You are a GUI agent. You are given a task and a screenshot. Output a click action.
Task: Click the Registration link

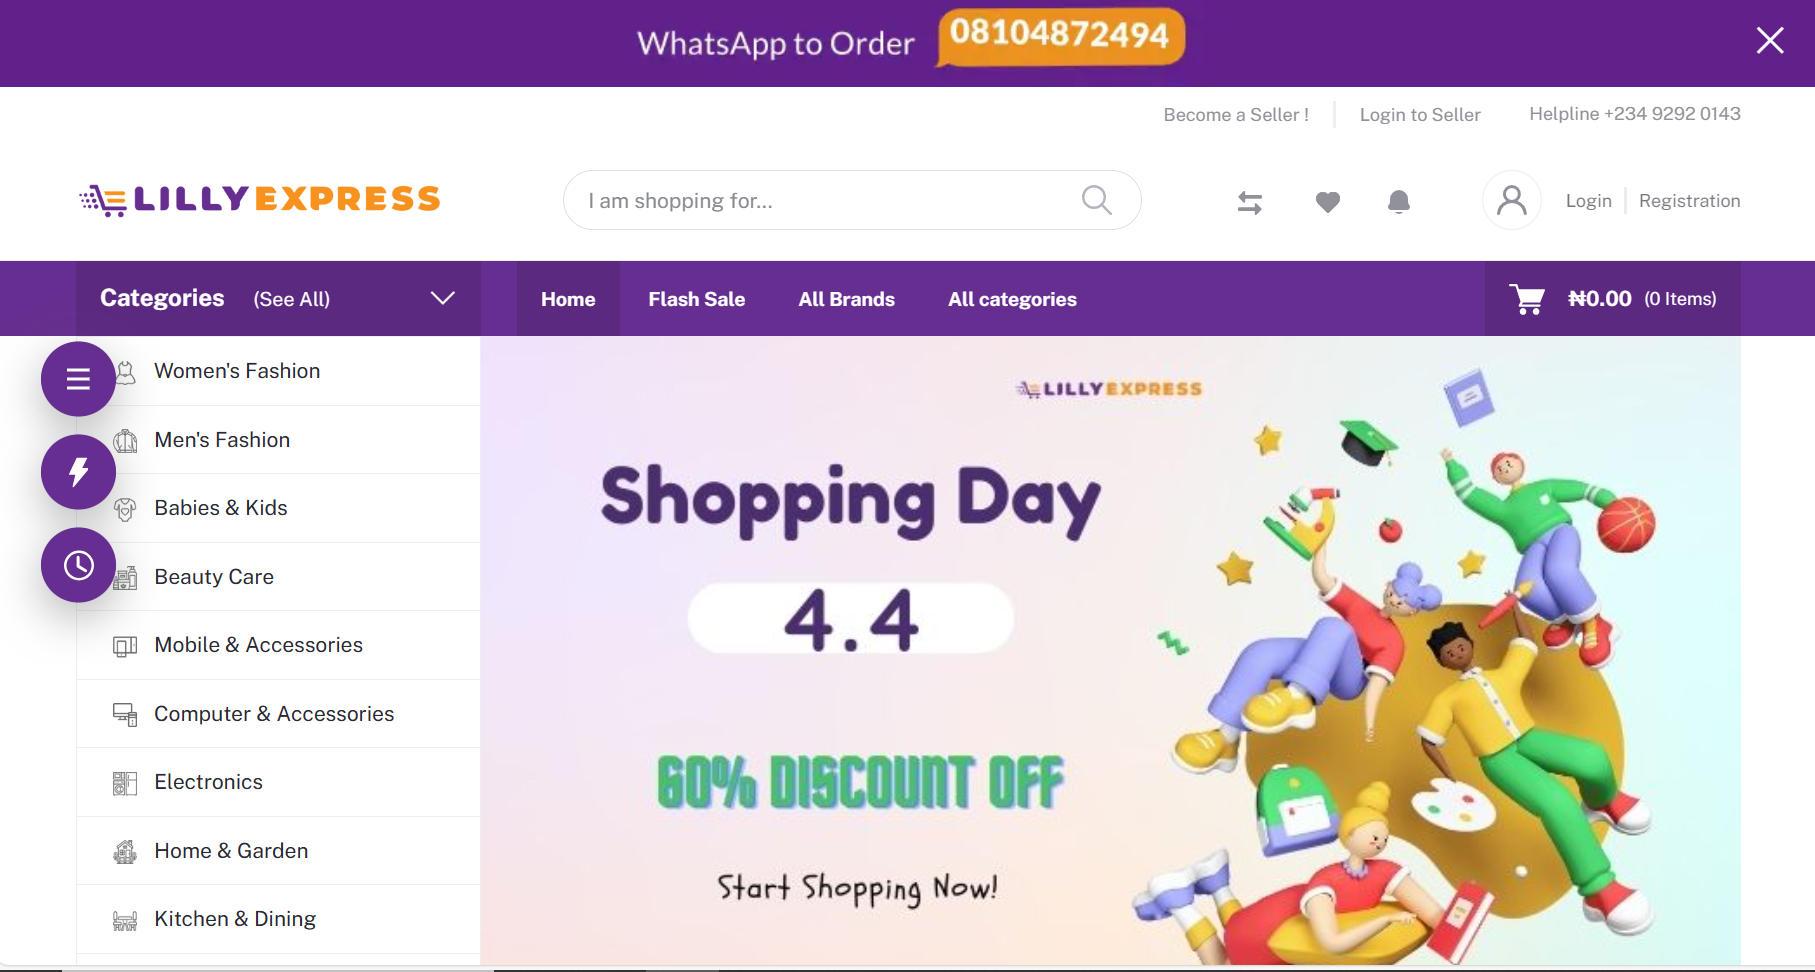[1690, 201]
